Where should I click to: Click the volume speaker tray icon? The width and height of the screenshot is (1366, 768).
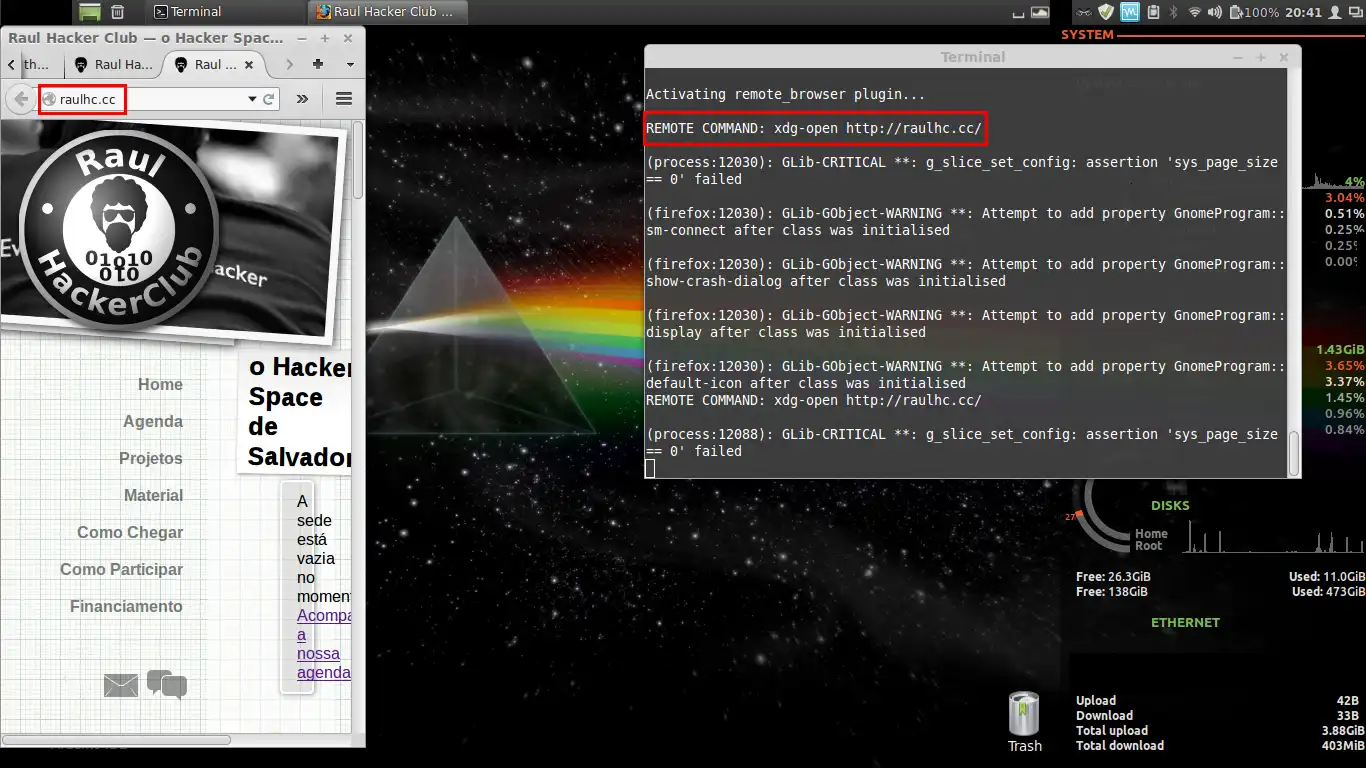pos(1216,12)
